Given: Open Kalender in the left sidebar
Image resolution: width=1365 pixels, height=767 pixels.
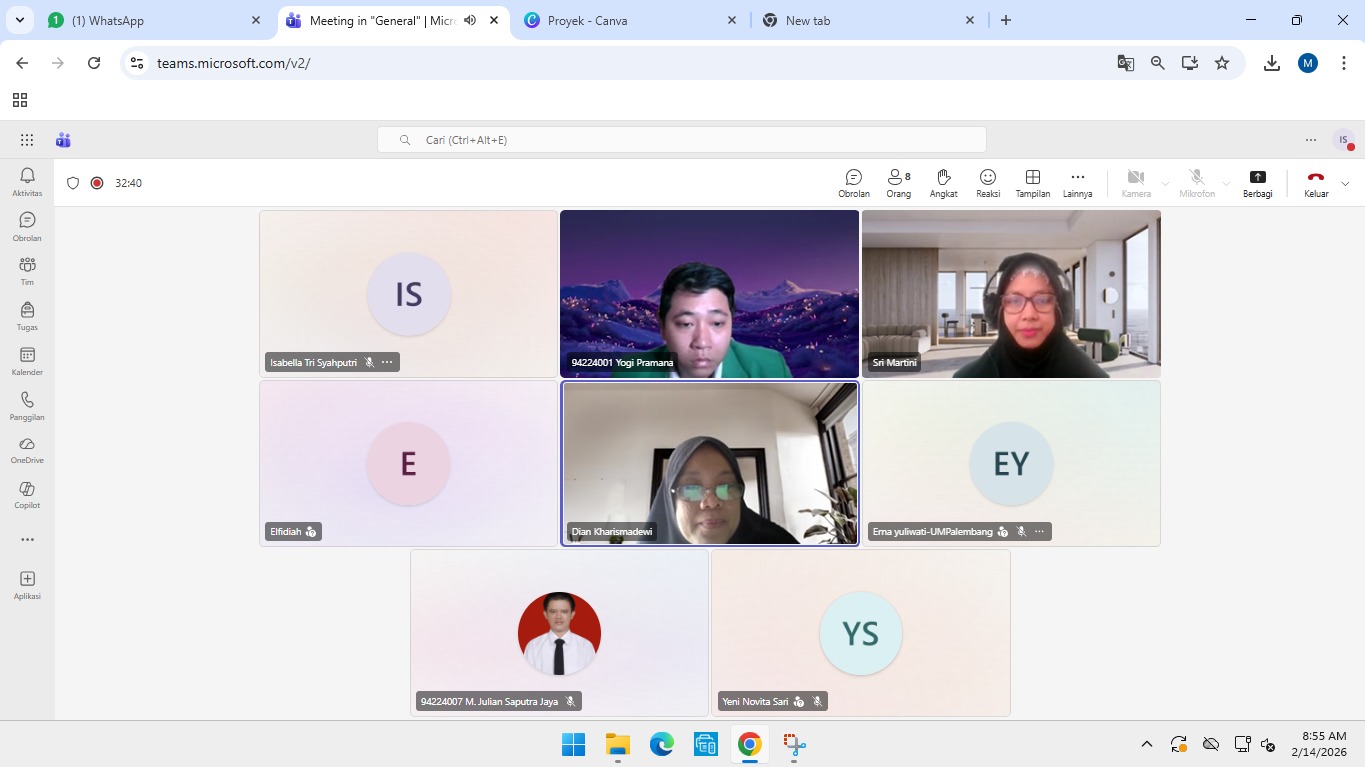Looking at the screenshot, I should click(27, 361).
